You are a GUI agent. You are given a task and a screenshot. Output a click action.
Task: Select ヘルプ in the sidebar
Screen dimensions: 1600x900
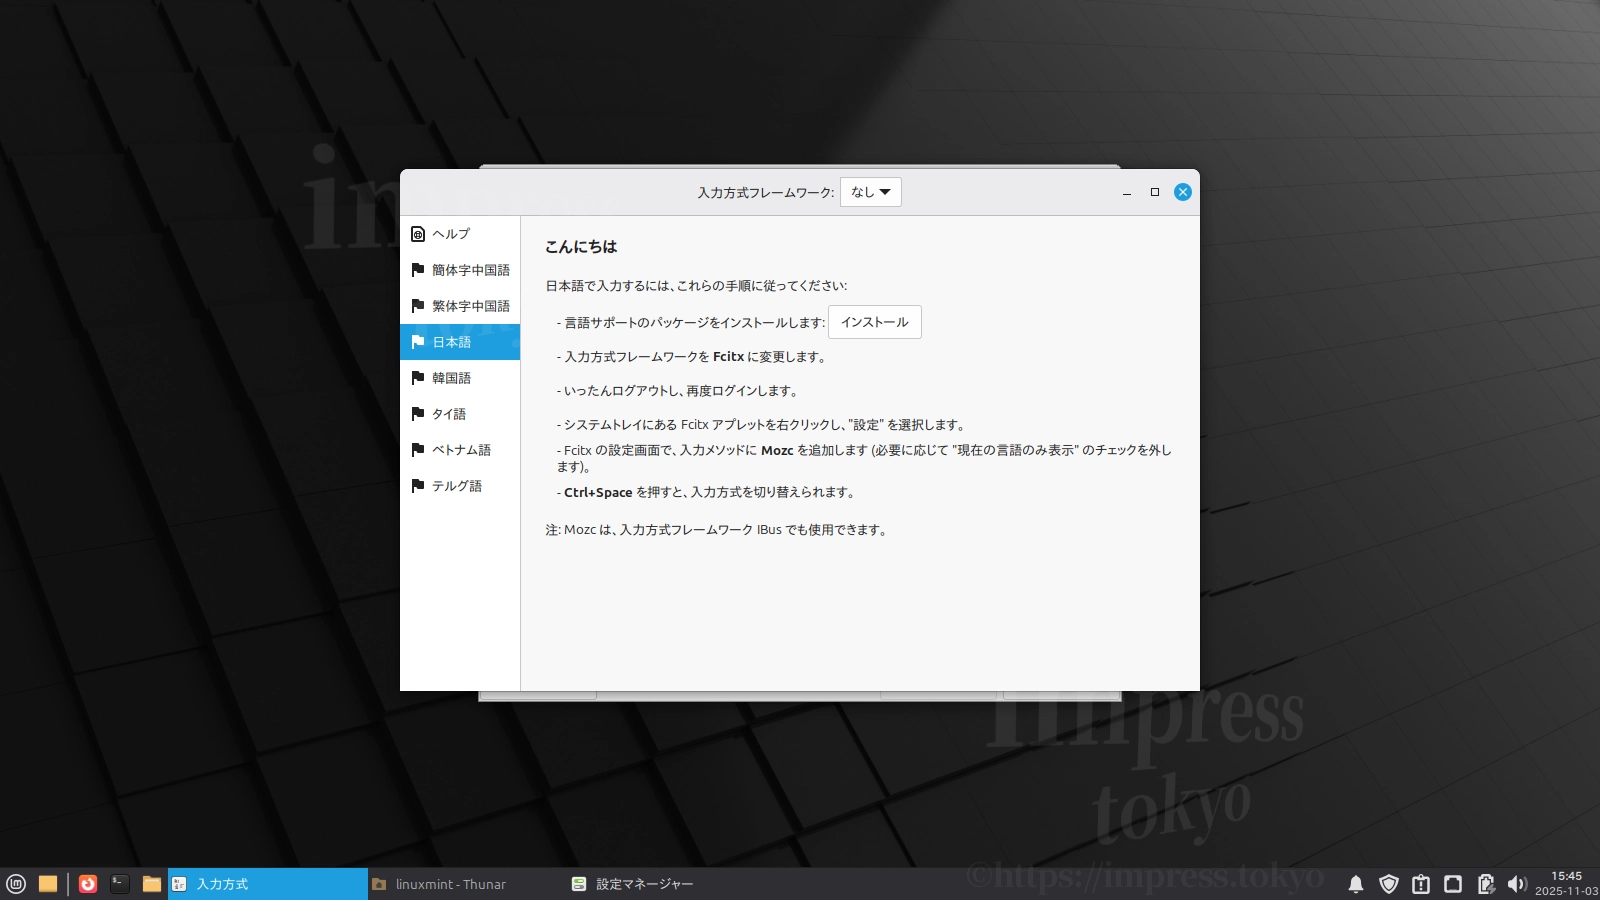[x=460, y=234]
